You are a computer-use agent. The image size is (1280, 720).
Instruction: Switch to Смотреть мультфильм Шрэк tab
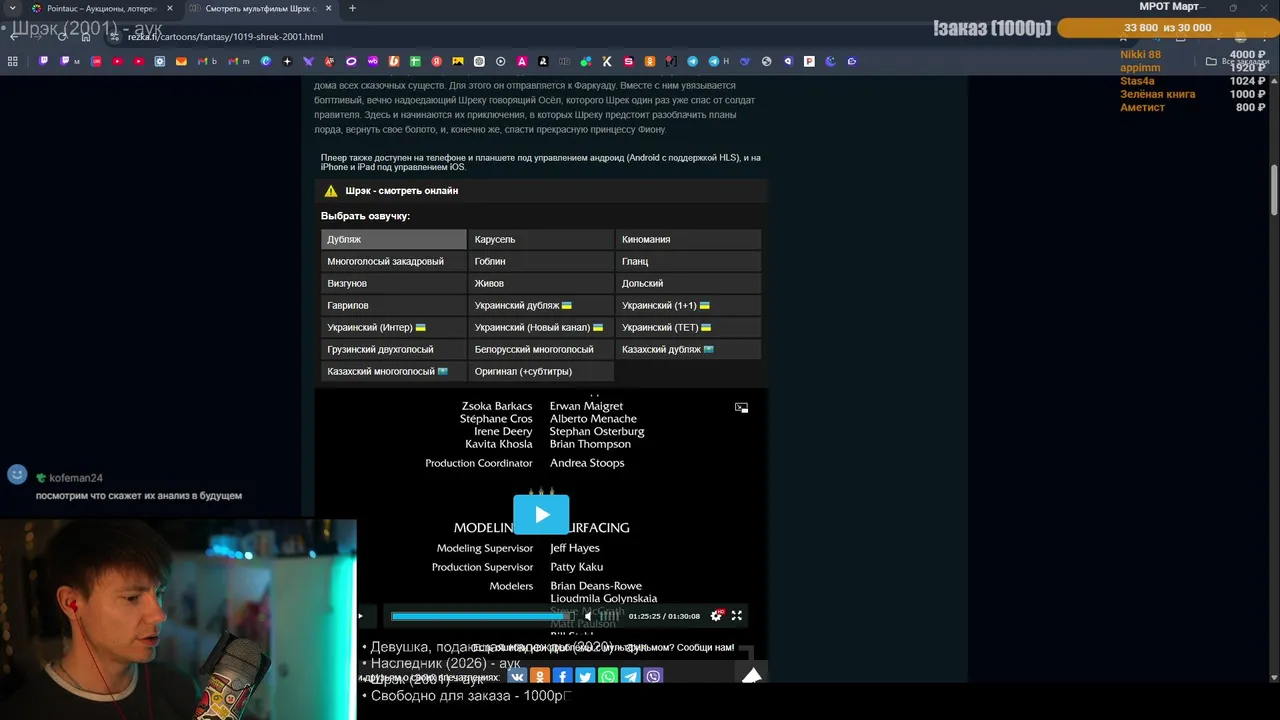(x=260, y=8)
